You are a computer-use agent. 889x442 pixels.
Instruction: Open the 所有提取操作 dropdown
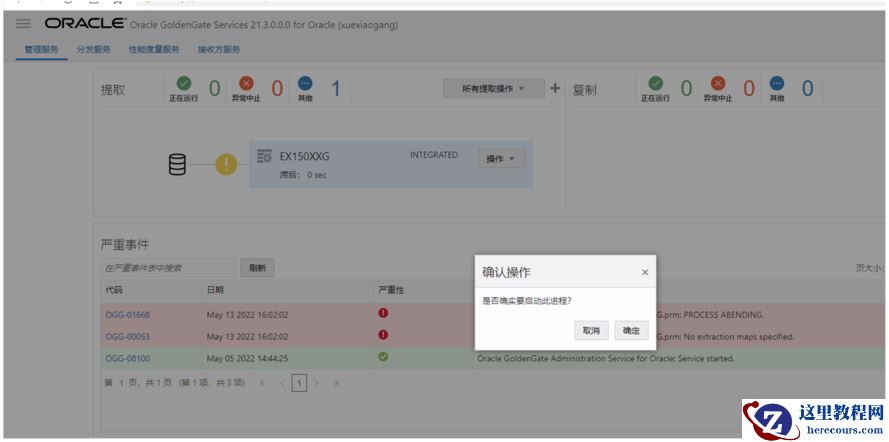pyautogui.click(x=493, y=88)
